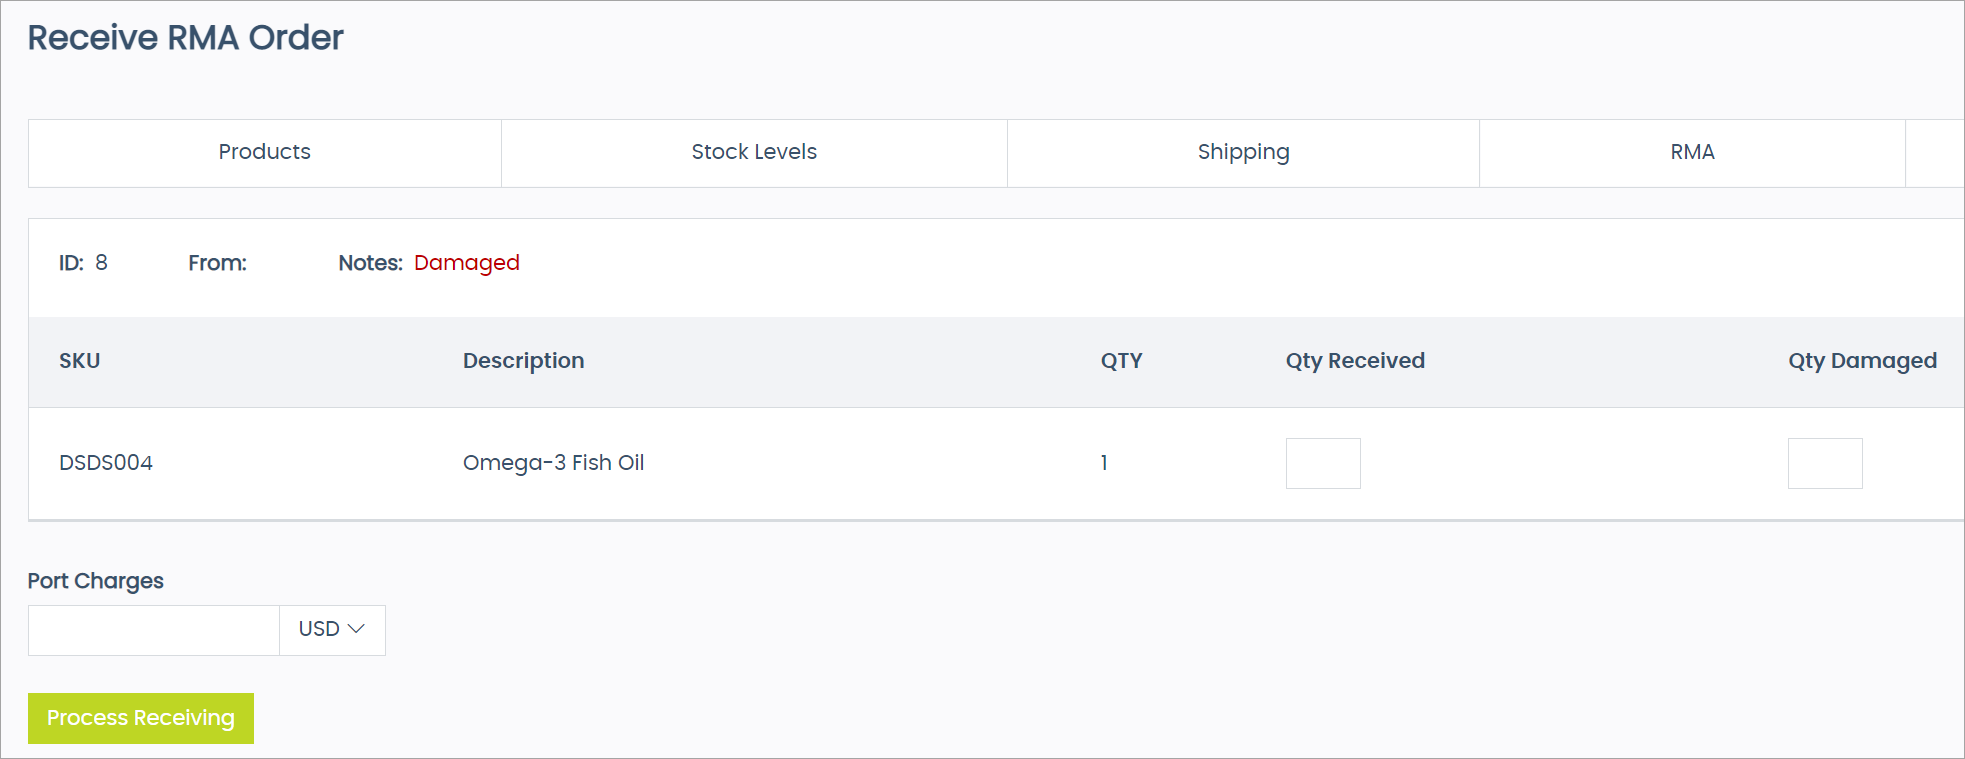Image resolution: width=1965 pixels, height=759 pixels.
Task: Focus the Qty Damaged input box
Action: (1824, 463)
